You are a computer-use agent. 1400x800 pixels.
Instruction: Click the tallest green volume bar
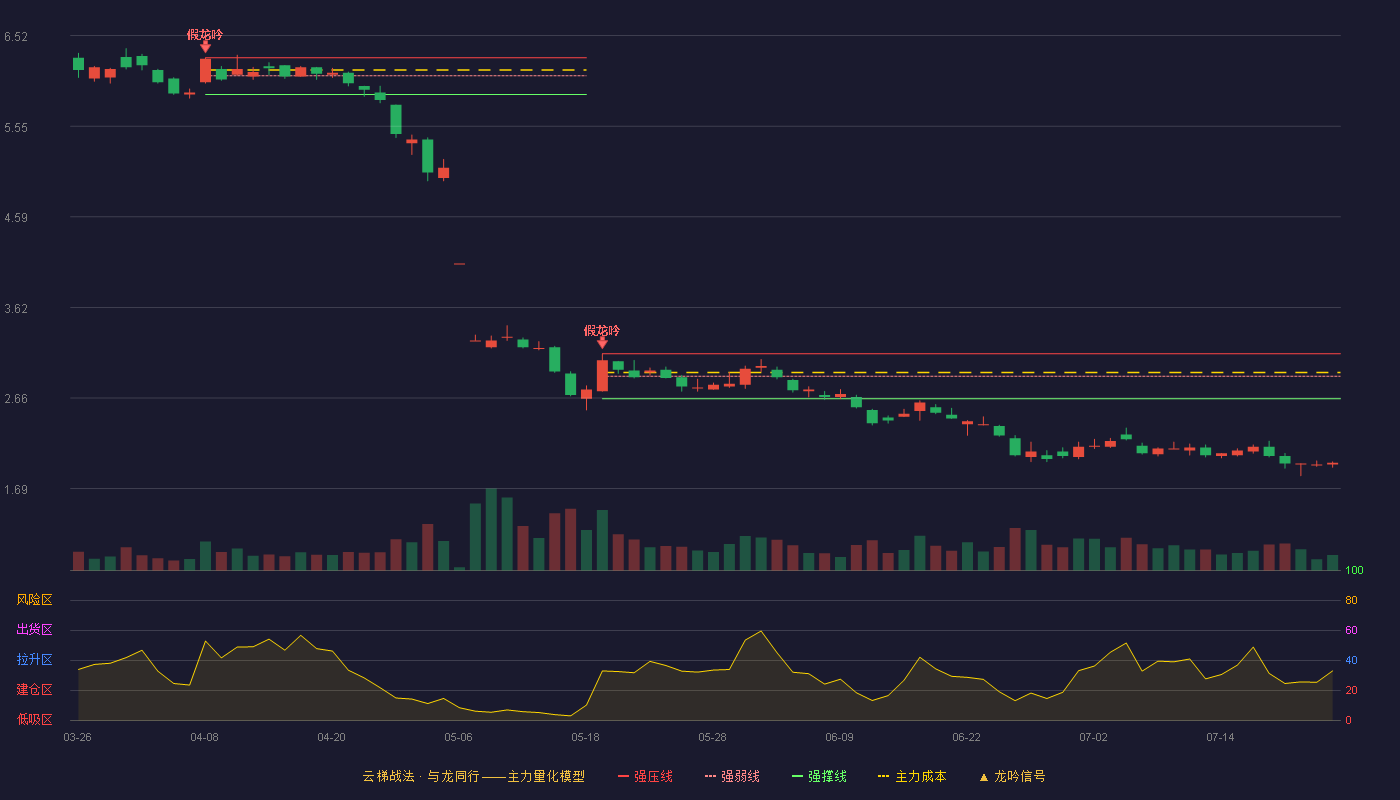click(491, 529)
